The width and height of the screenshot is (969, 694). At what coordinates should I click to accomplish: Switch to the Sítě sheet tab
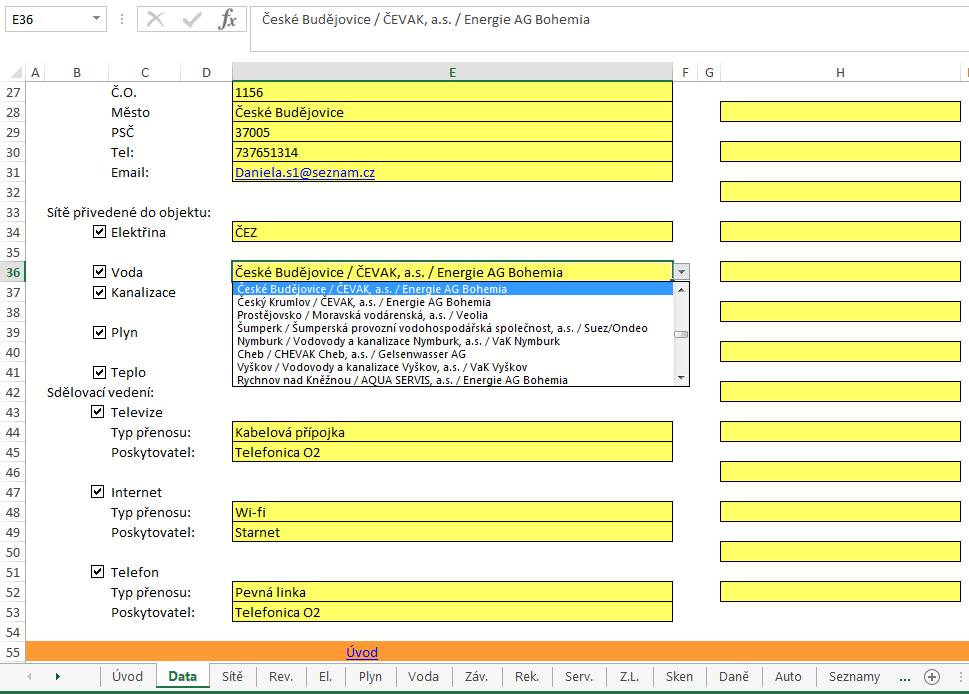232,677
